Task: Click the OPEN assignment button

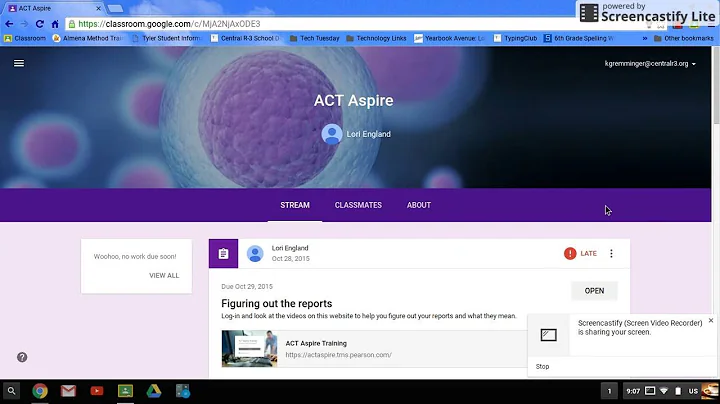Action: 594,291
